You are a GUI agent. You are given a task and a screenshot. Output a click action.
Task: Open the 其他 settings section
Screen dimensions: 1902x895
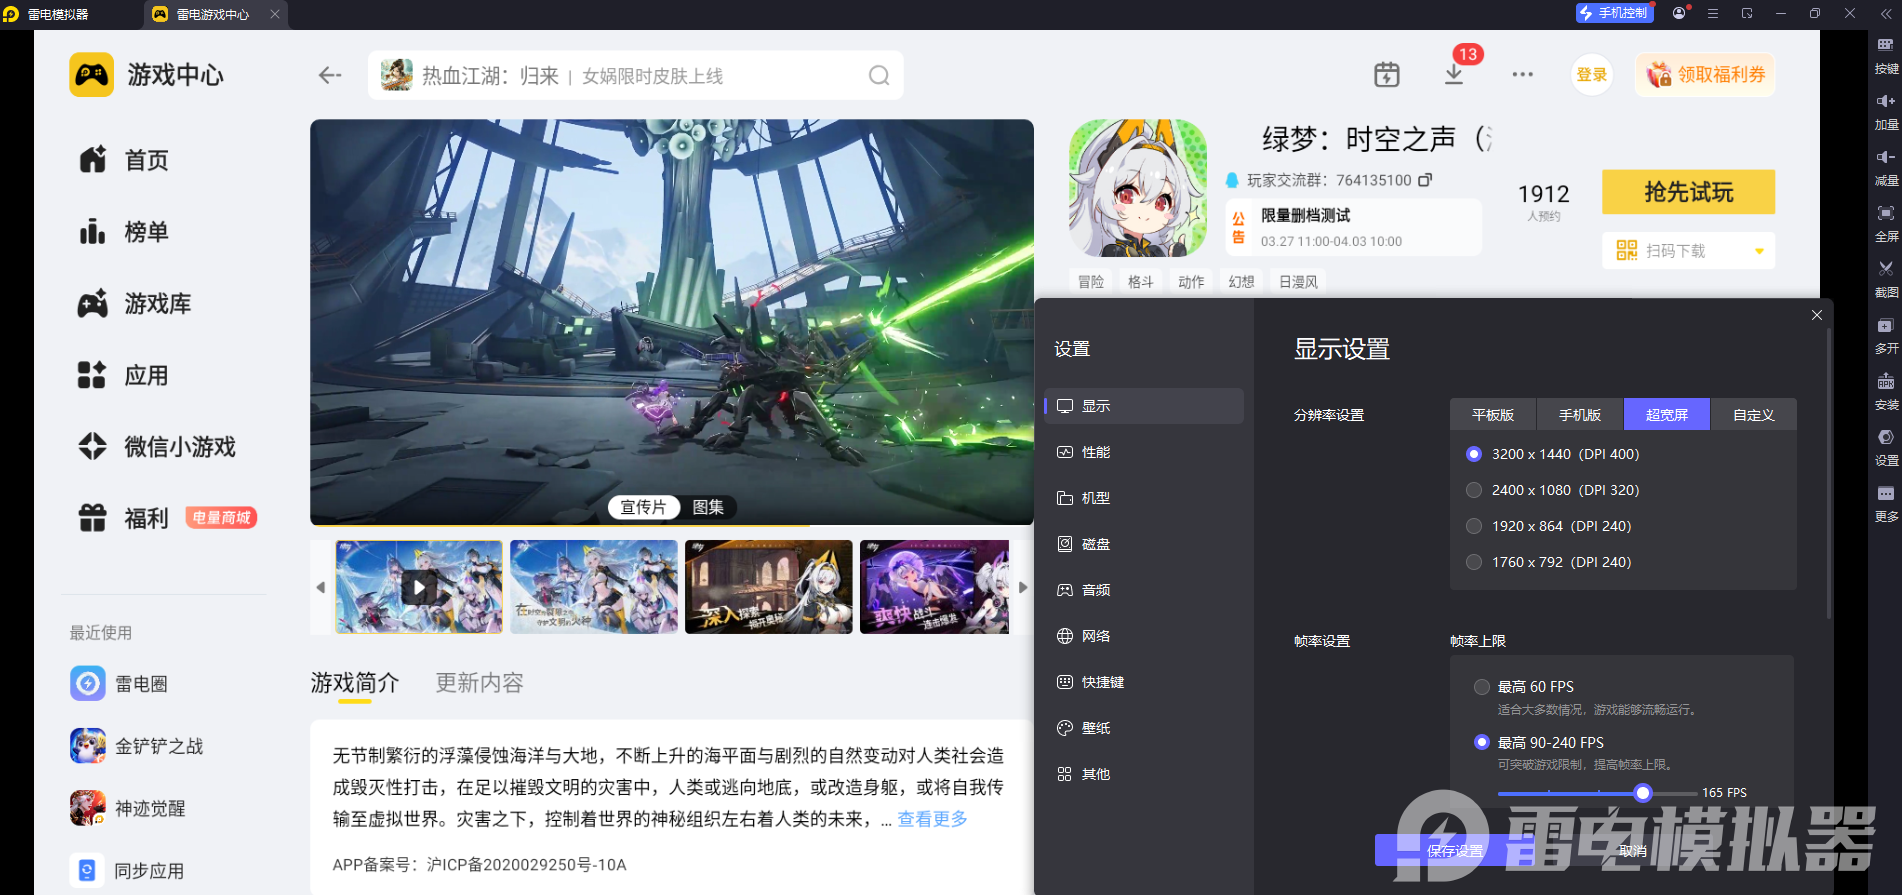[1144, 774]
